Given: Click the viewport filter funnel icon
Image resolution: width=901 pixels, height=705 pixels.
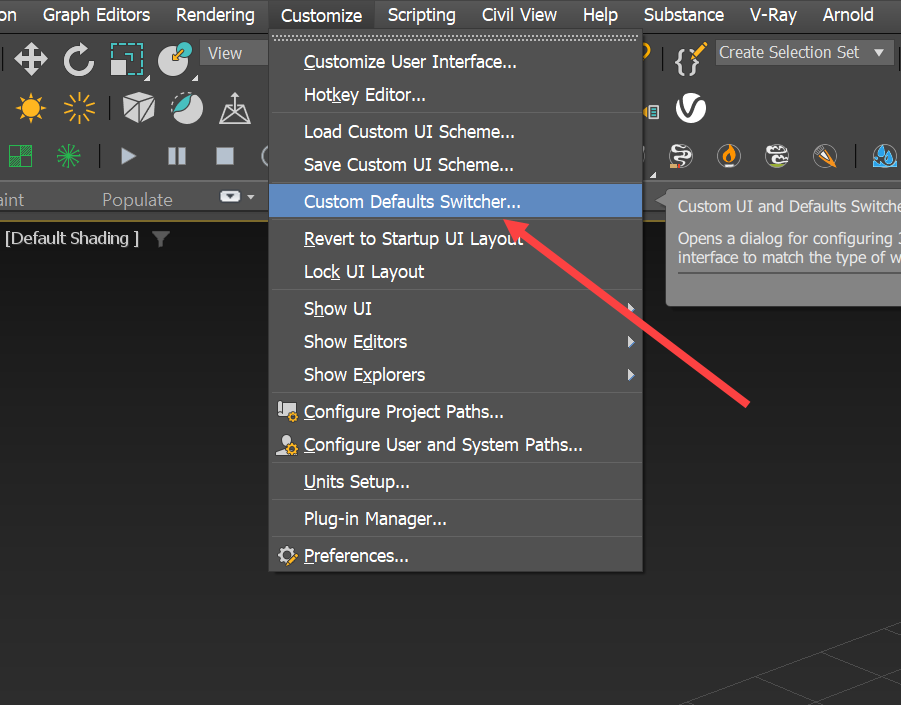Looking at the screenshot, I should 161,238.
